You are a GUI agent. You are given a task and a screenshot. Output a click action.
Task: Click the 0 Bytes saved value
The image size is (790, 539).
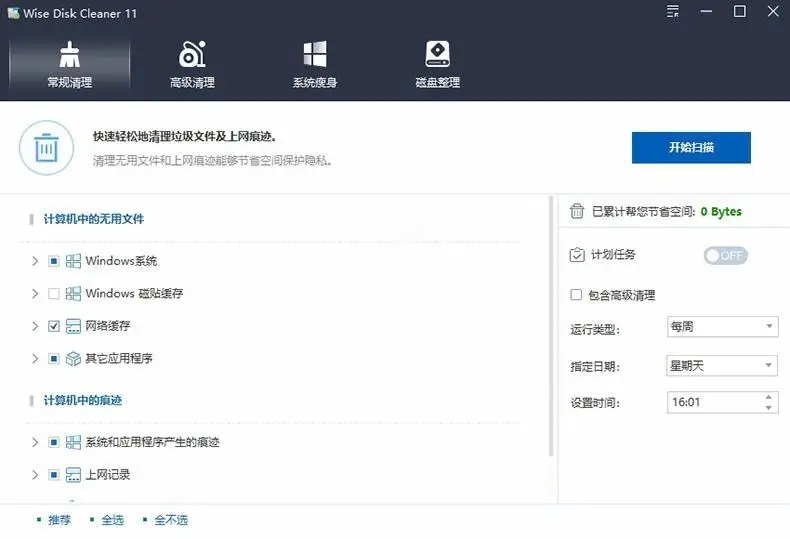coord(721,212)
